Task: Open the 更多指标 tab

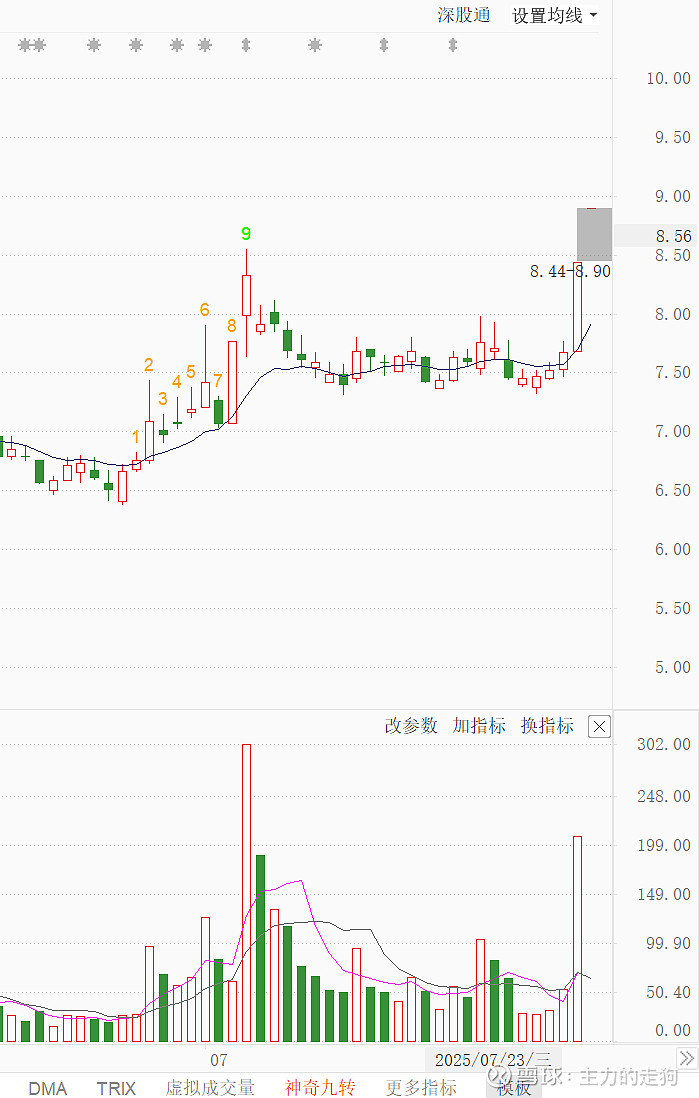Action: tap(421, 1087)
